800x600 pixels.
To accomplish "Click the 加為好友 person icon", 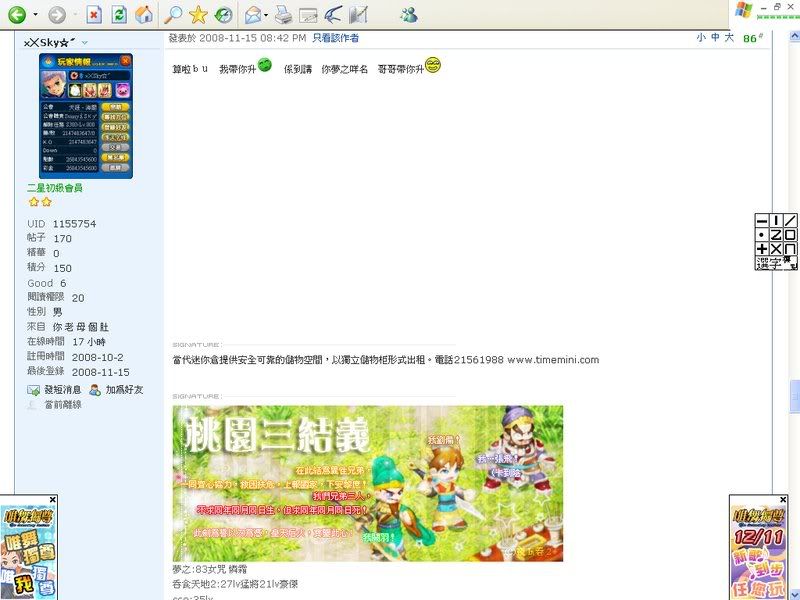I will [95, 390].
